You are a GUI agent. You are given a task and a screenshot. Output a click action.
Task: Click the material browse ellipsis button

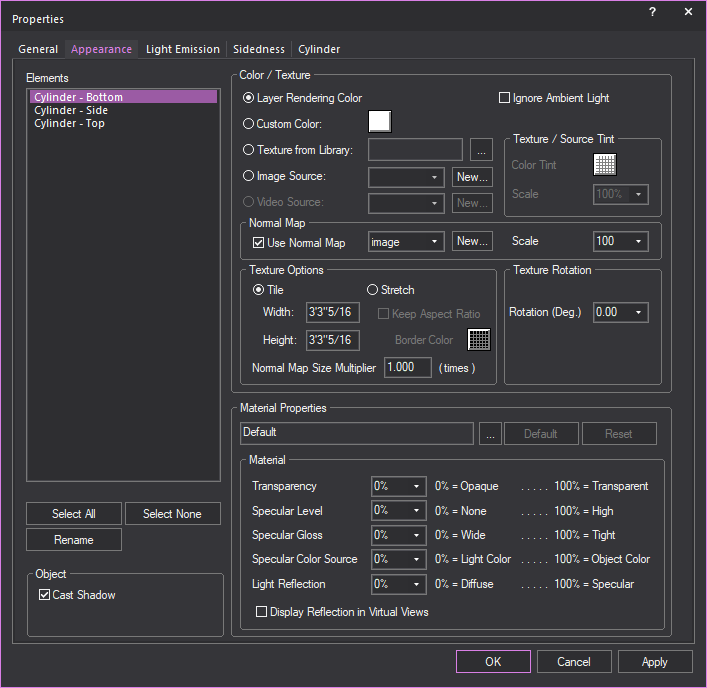490,434
